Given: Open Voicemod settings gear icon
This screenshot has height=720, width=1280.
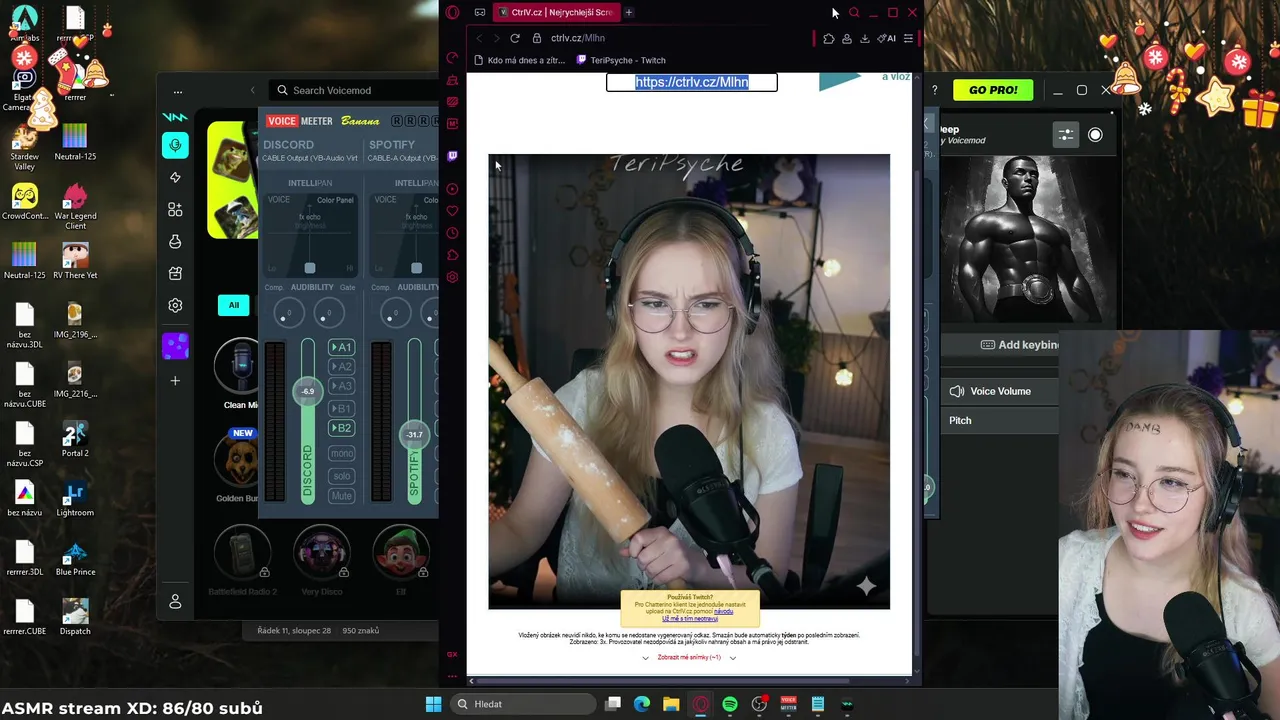Looking at the screenshot, I should (x=175, y=305).
